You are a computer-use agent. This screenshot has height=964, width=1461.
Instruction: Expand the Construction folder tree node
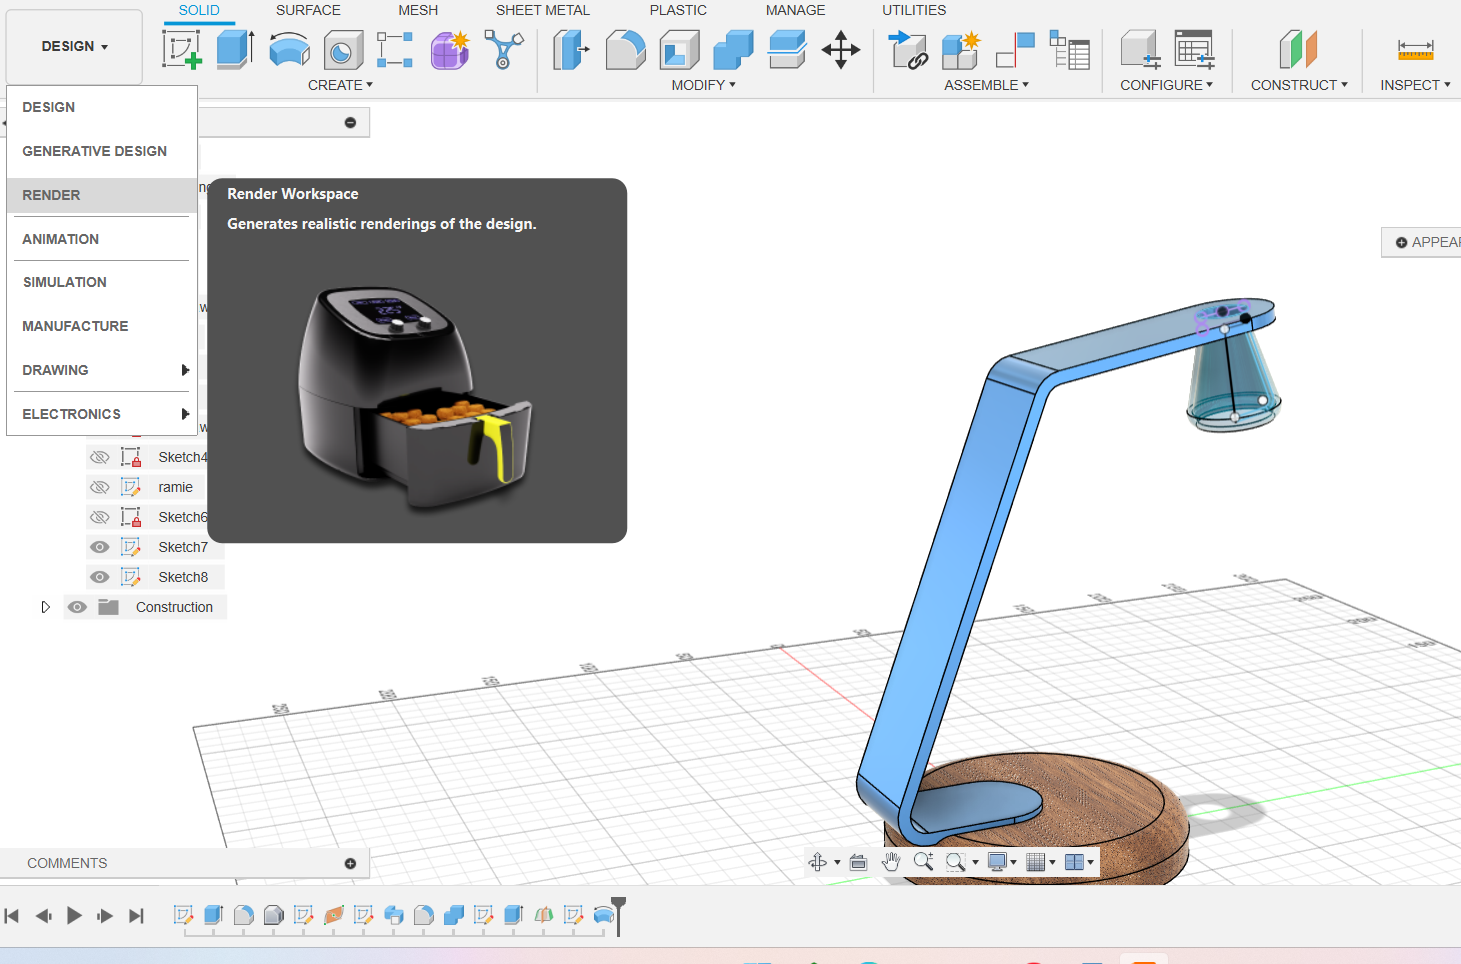[x=45, y=607]
